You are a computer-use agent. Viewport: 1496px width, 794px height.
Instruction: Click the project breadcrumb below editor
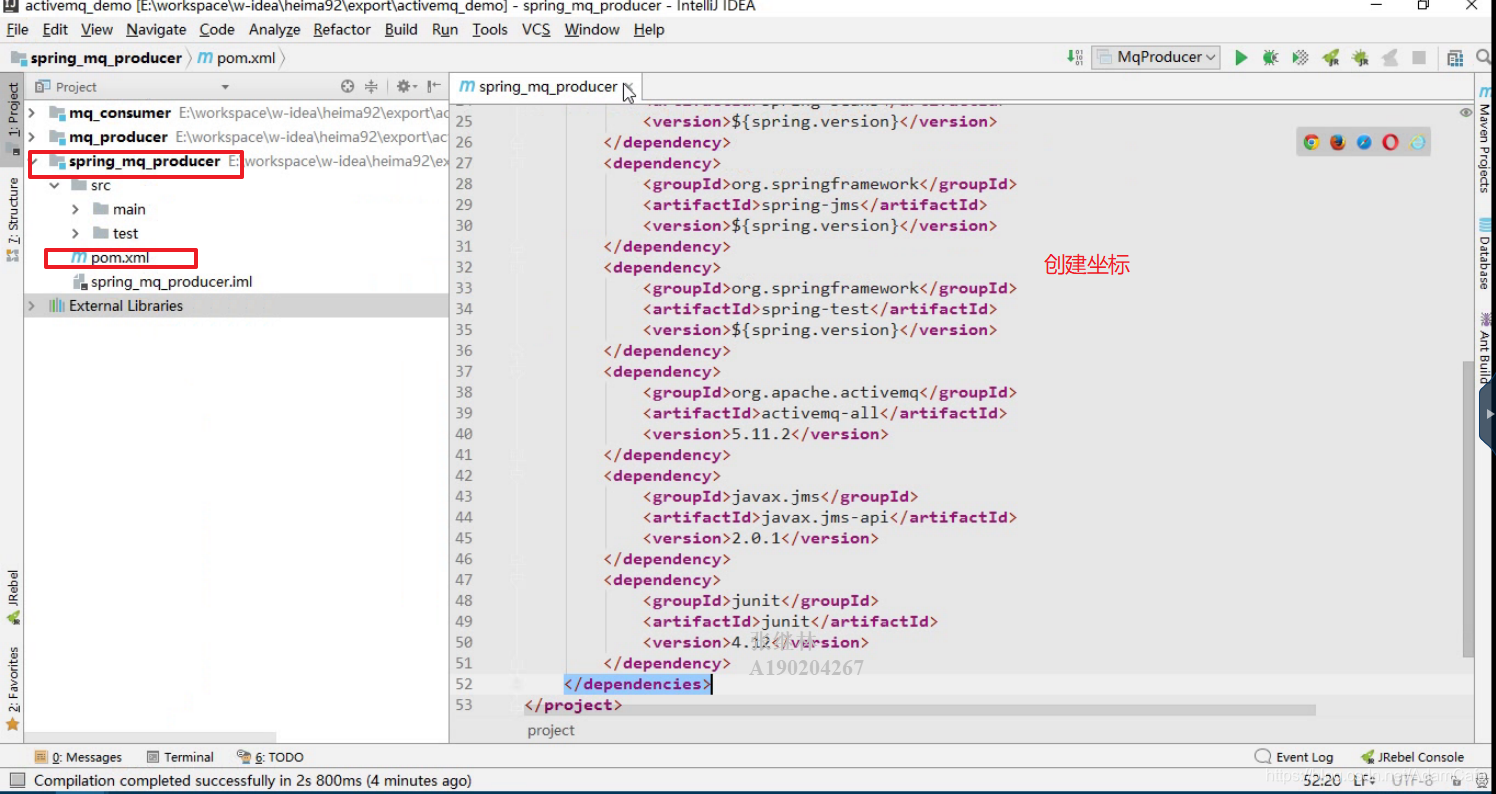551,731
